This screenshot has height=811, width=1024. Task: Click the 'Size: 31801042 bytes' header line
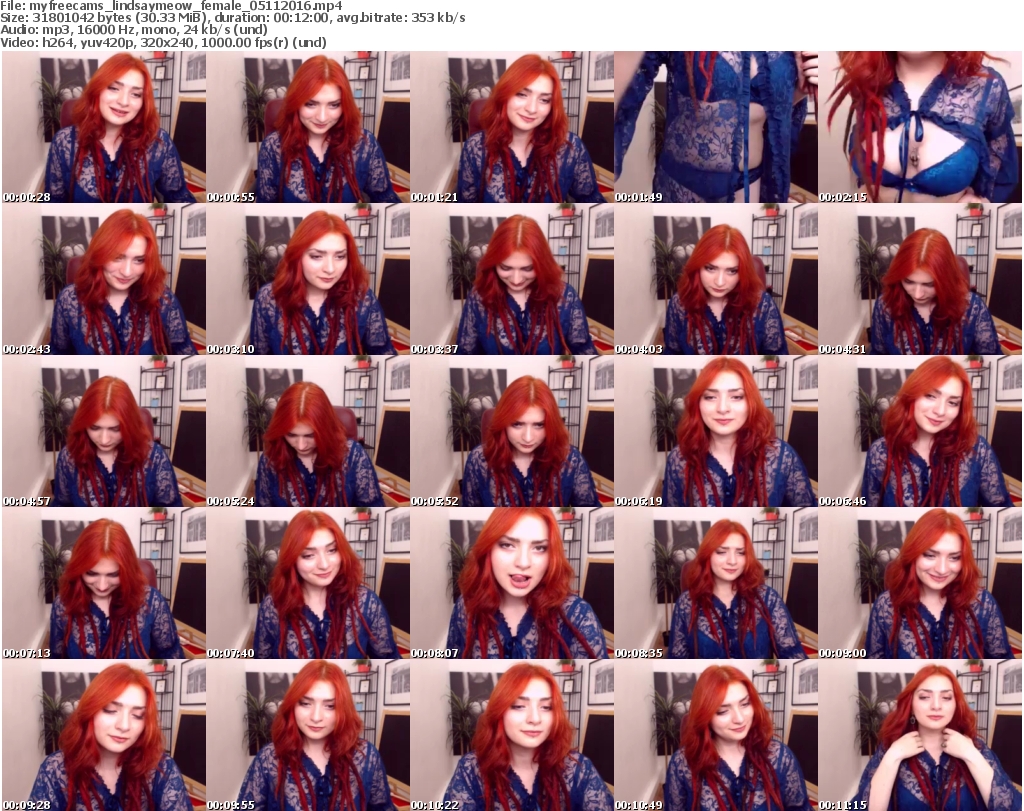(x=232, y=18)
